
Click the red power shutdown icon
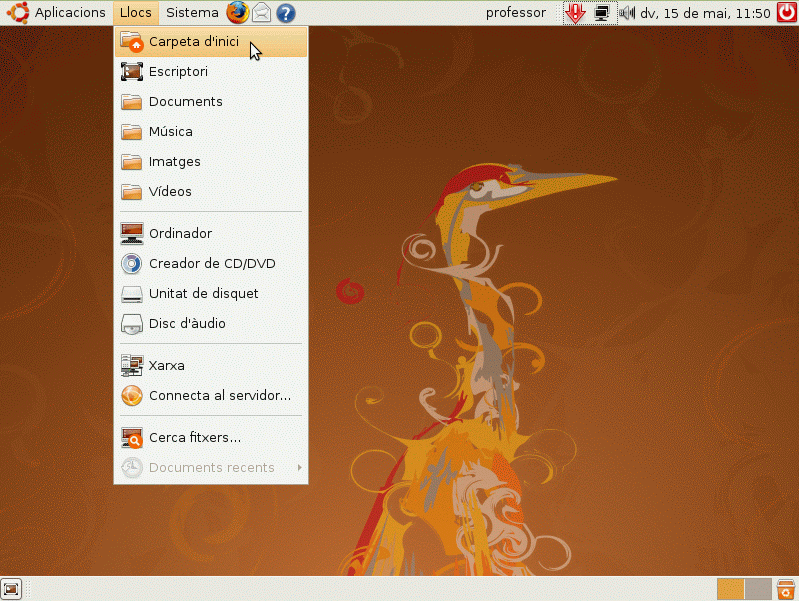click(786, 13)
